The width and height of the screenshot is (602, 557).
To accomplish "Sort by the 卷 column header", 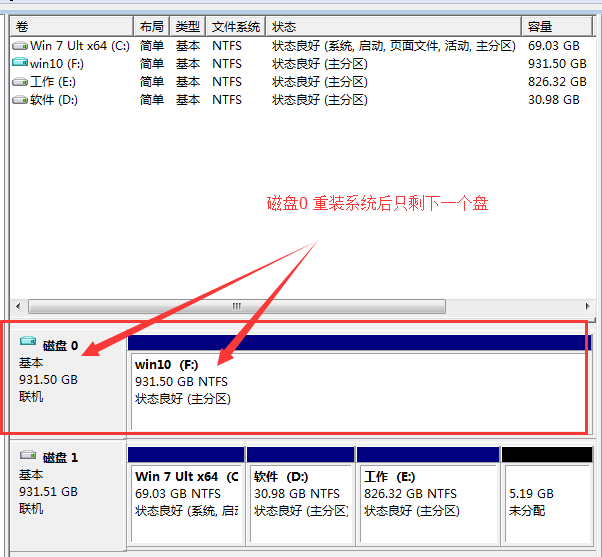I will click(x=72, y=26).
